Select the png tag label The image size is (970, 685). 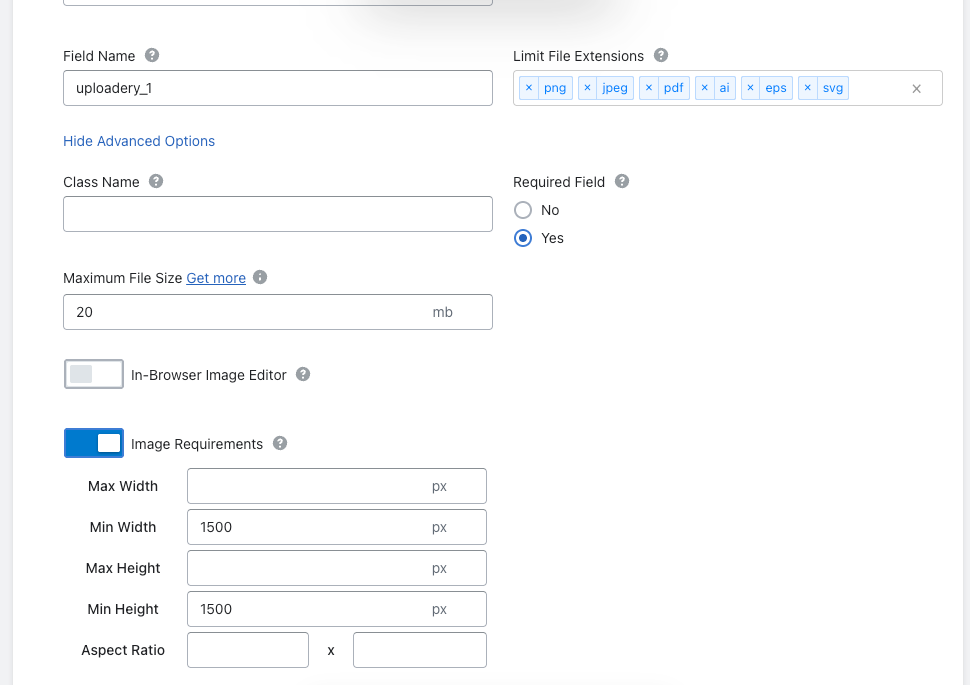click(x=555, y=88)
